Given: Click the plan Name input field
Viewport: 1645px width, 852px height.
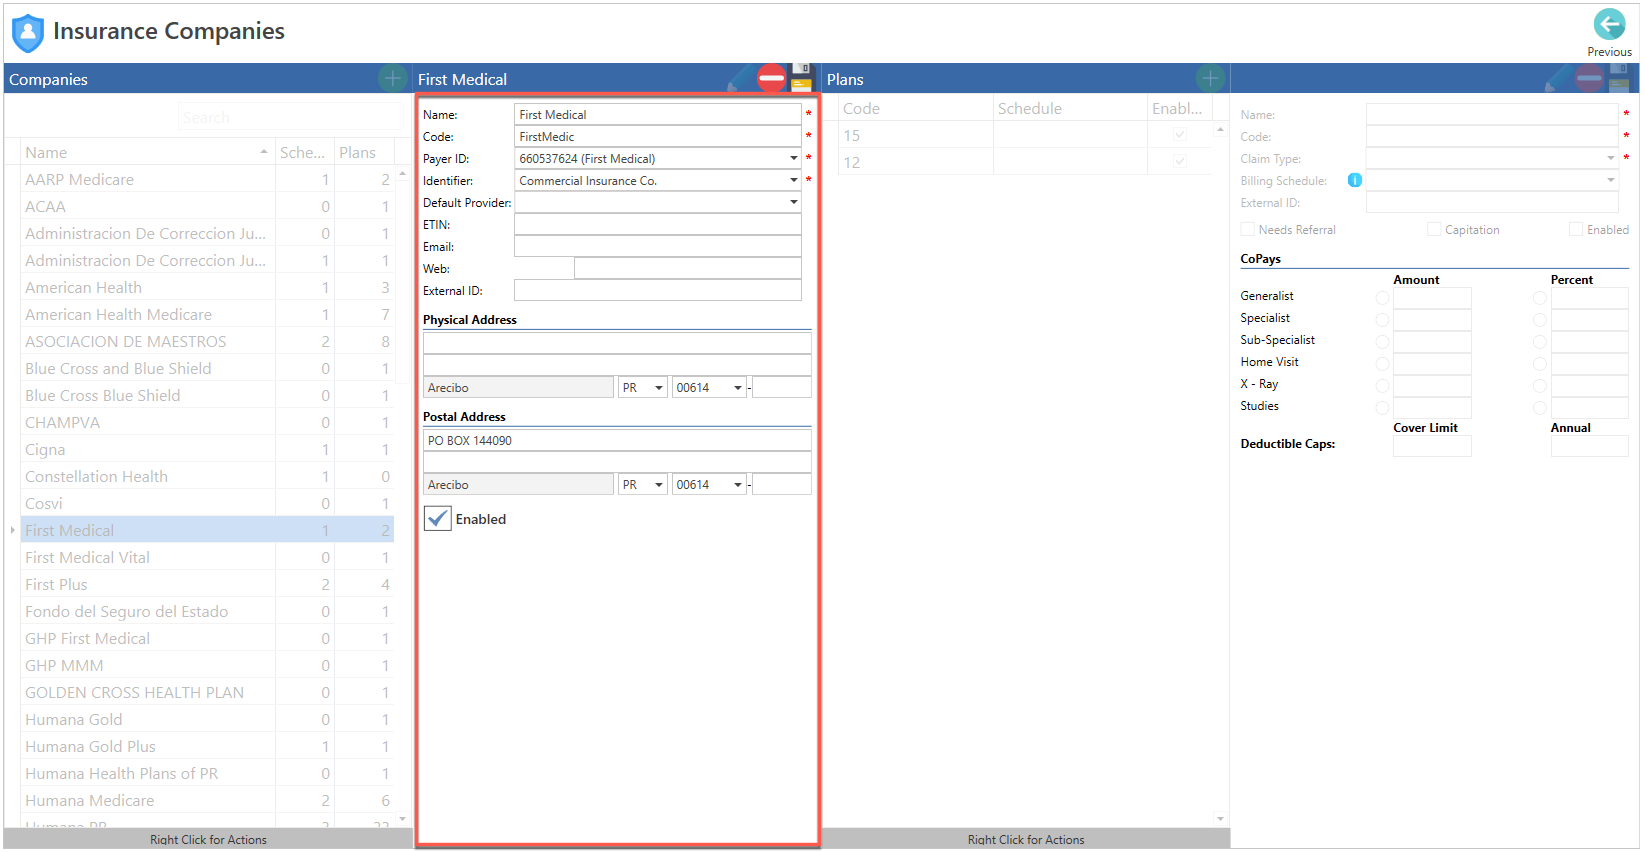Looking at the screenshot, I should 1492,114.
